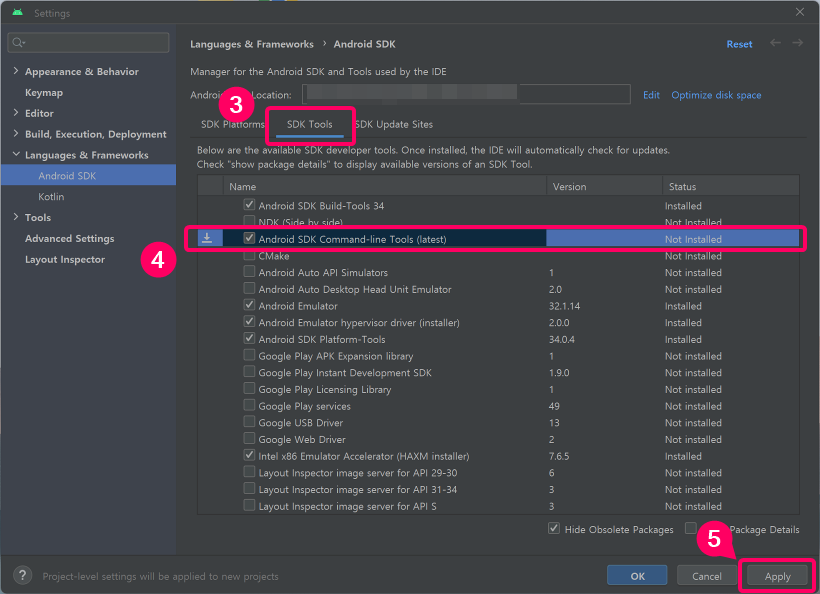Expand Build, Execution, Deployment section
Image resolution: width=820 pixels, height=594 pixels.
16,134
